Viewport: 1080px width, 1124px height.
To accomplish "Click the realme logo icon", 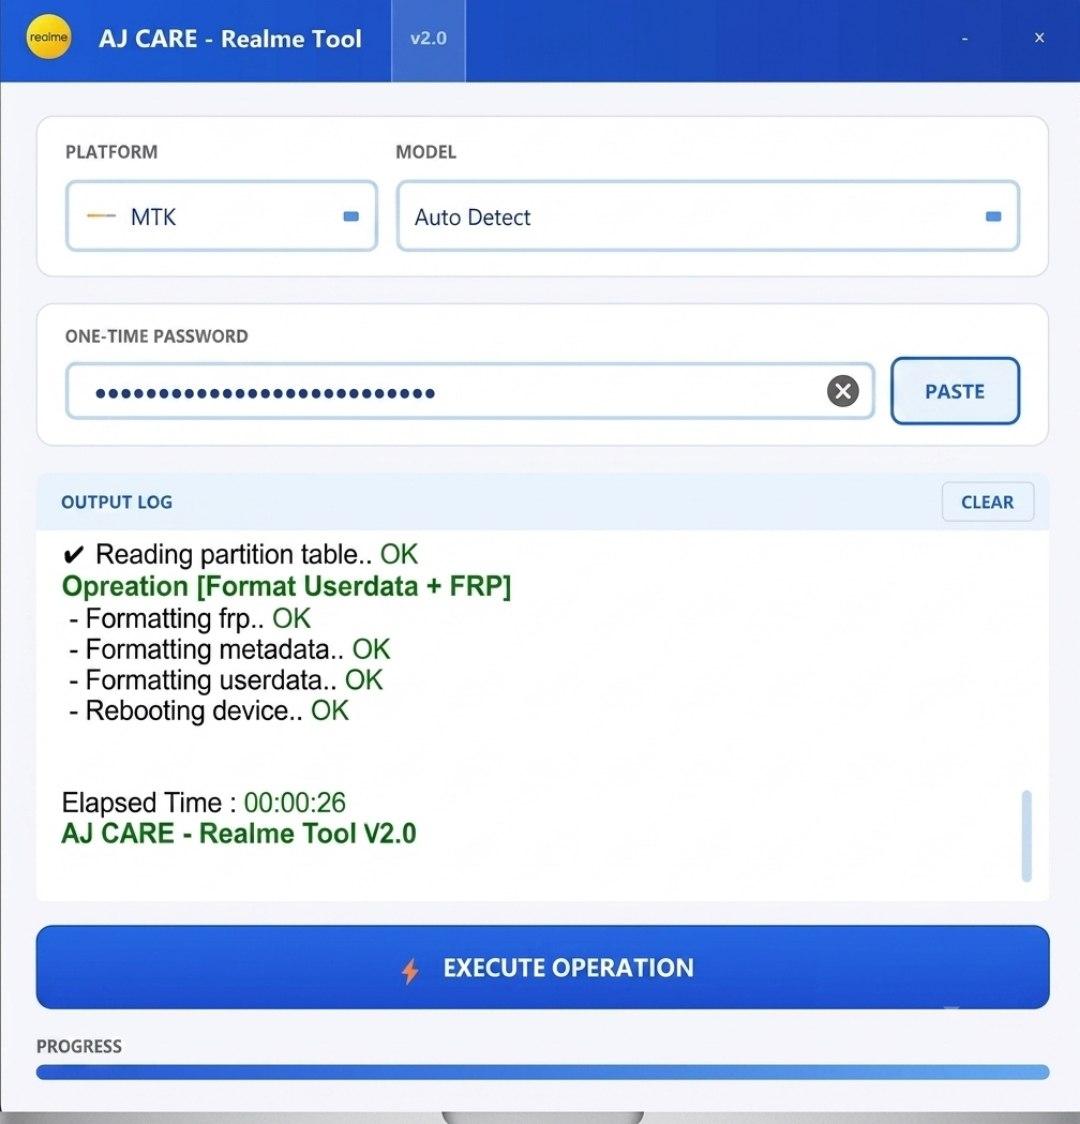I will coord(49,37).
